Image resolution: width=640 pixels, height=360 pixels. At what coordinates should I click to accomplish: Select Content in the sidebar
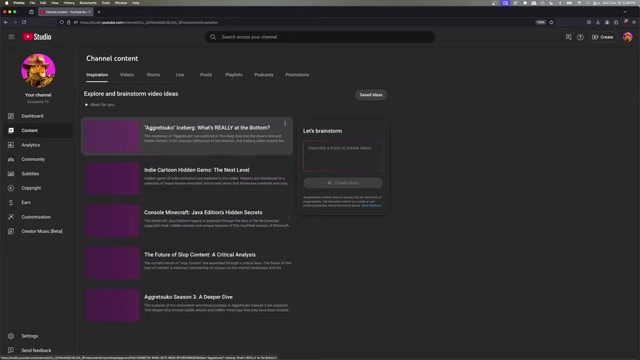tap(37, 130)
